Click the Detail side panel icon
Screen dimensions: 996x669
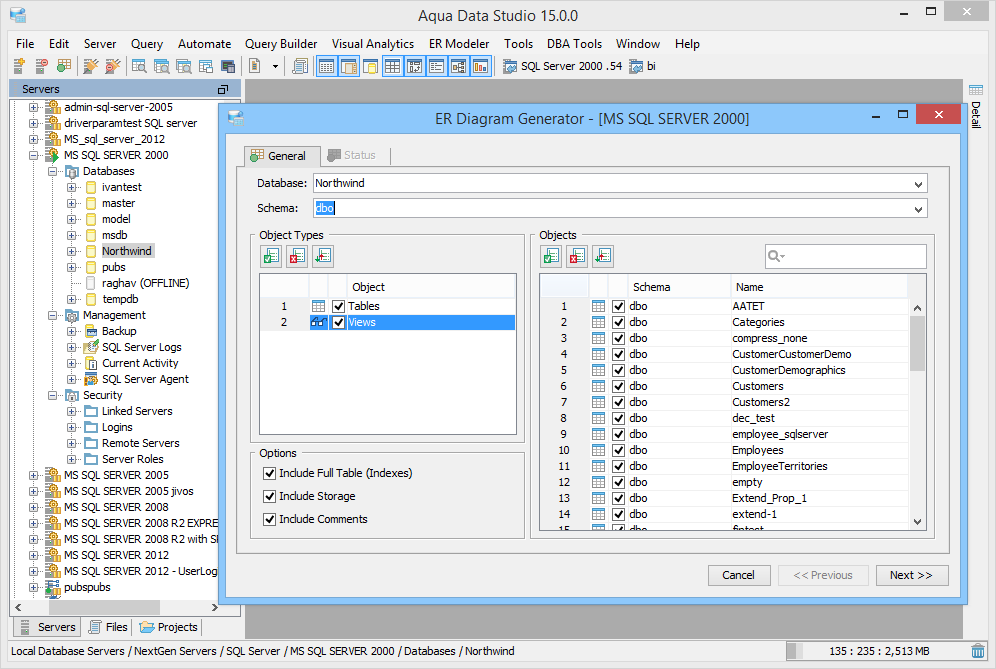976,90
